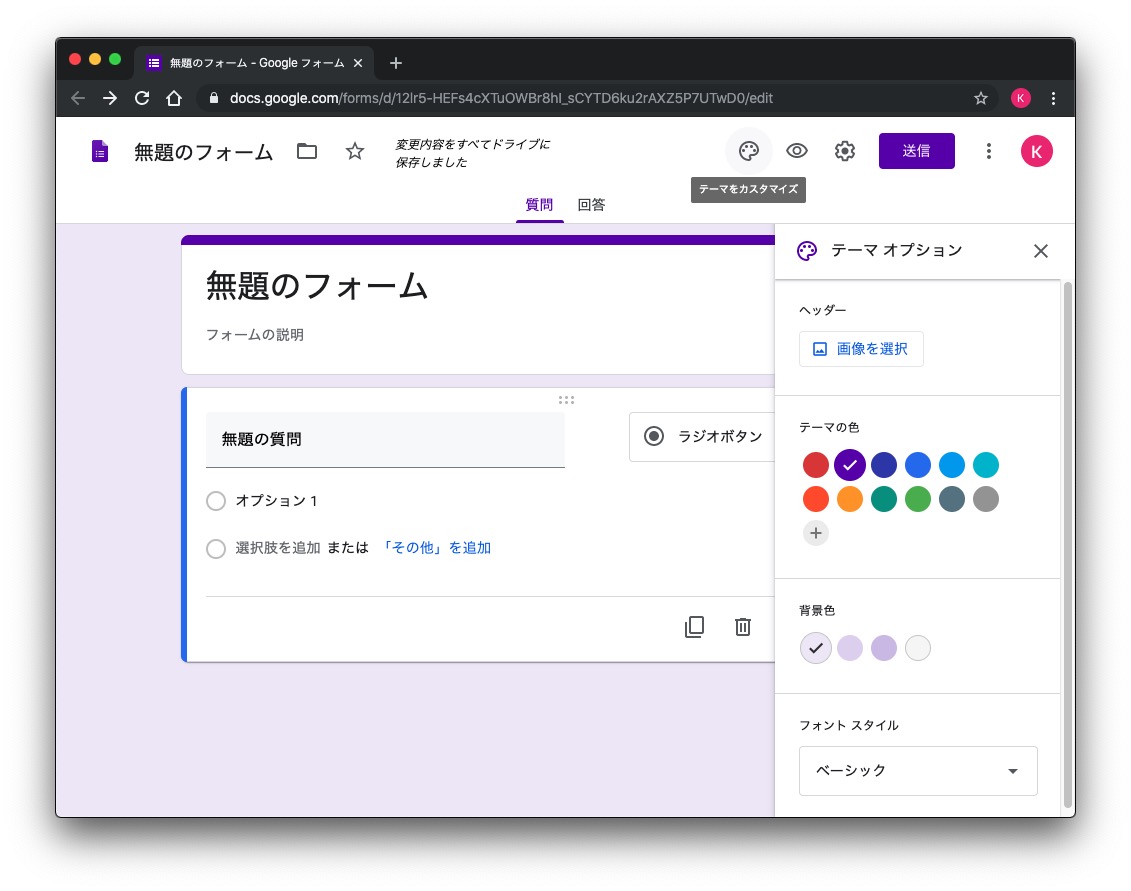Choose the red theme color swatch
The height and width of the screenshot is (891, 1131).
816,465
